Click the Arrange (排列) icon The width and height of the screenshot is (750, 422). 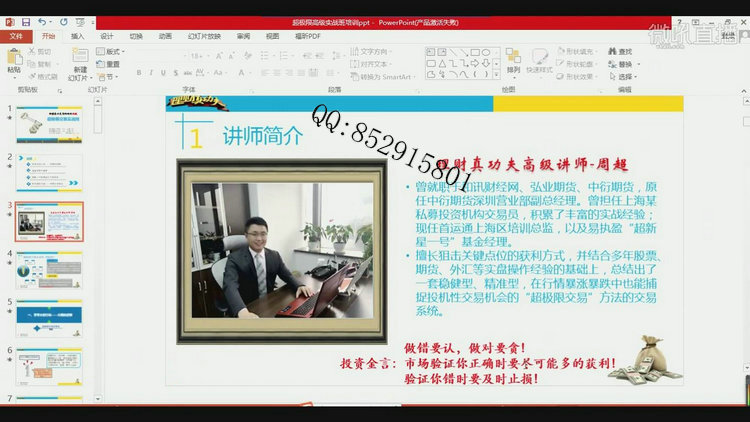click(x=513, y=57)
